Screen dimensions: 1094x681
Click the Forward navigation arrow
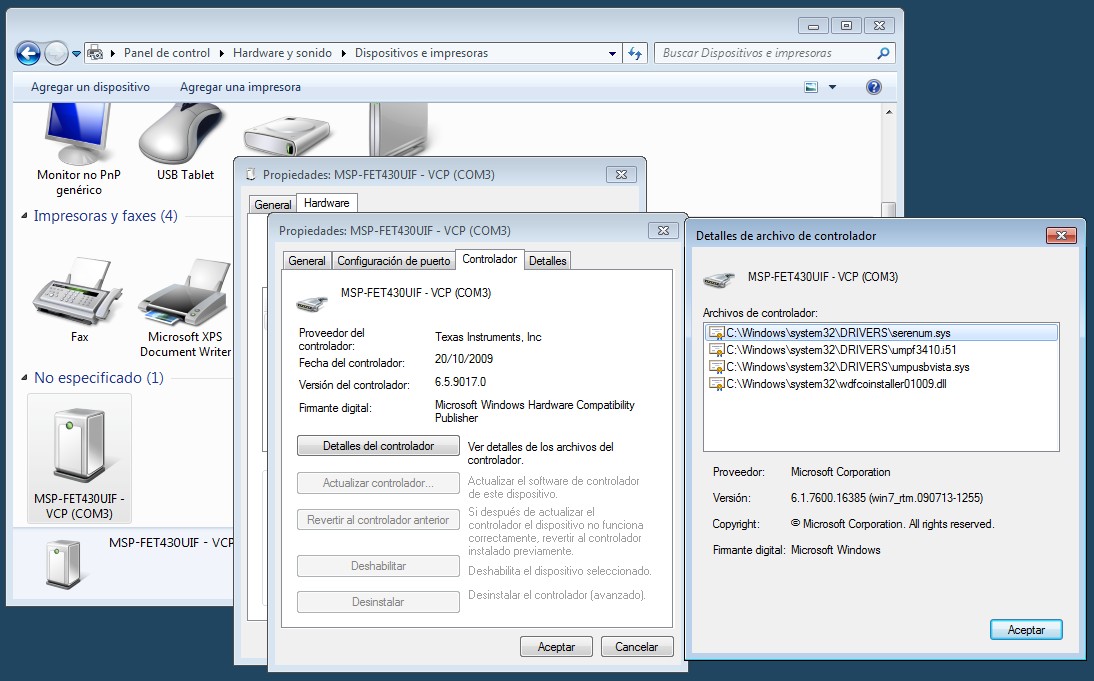[x=56, y=53]
